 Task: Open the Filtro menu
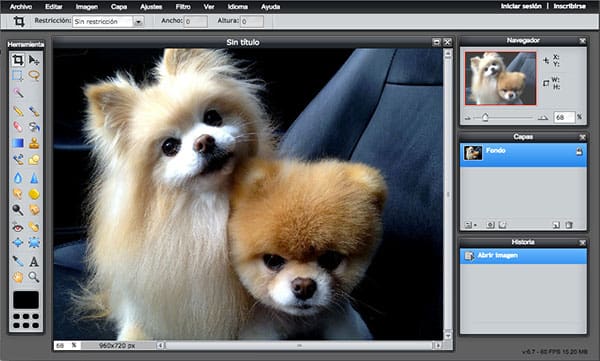pyautogui.click(x=183, y=7)
